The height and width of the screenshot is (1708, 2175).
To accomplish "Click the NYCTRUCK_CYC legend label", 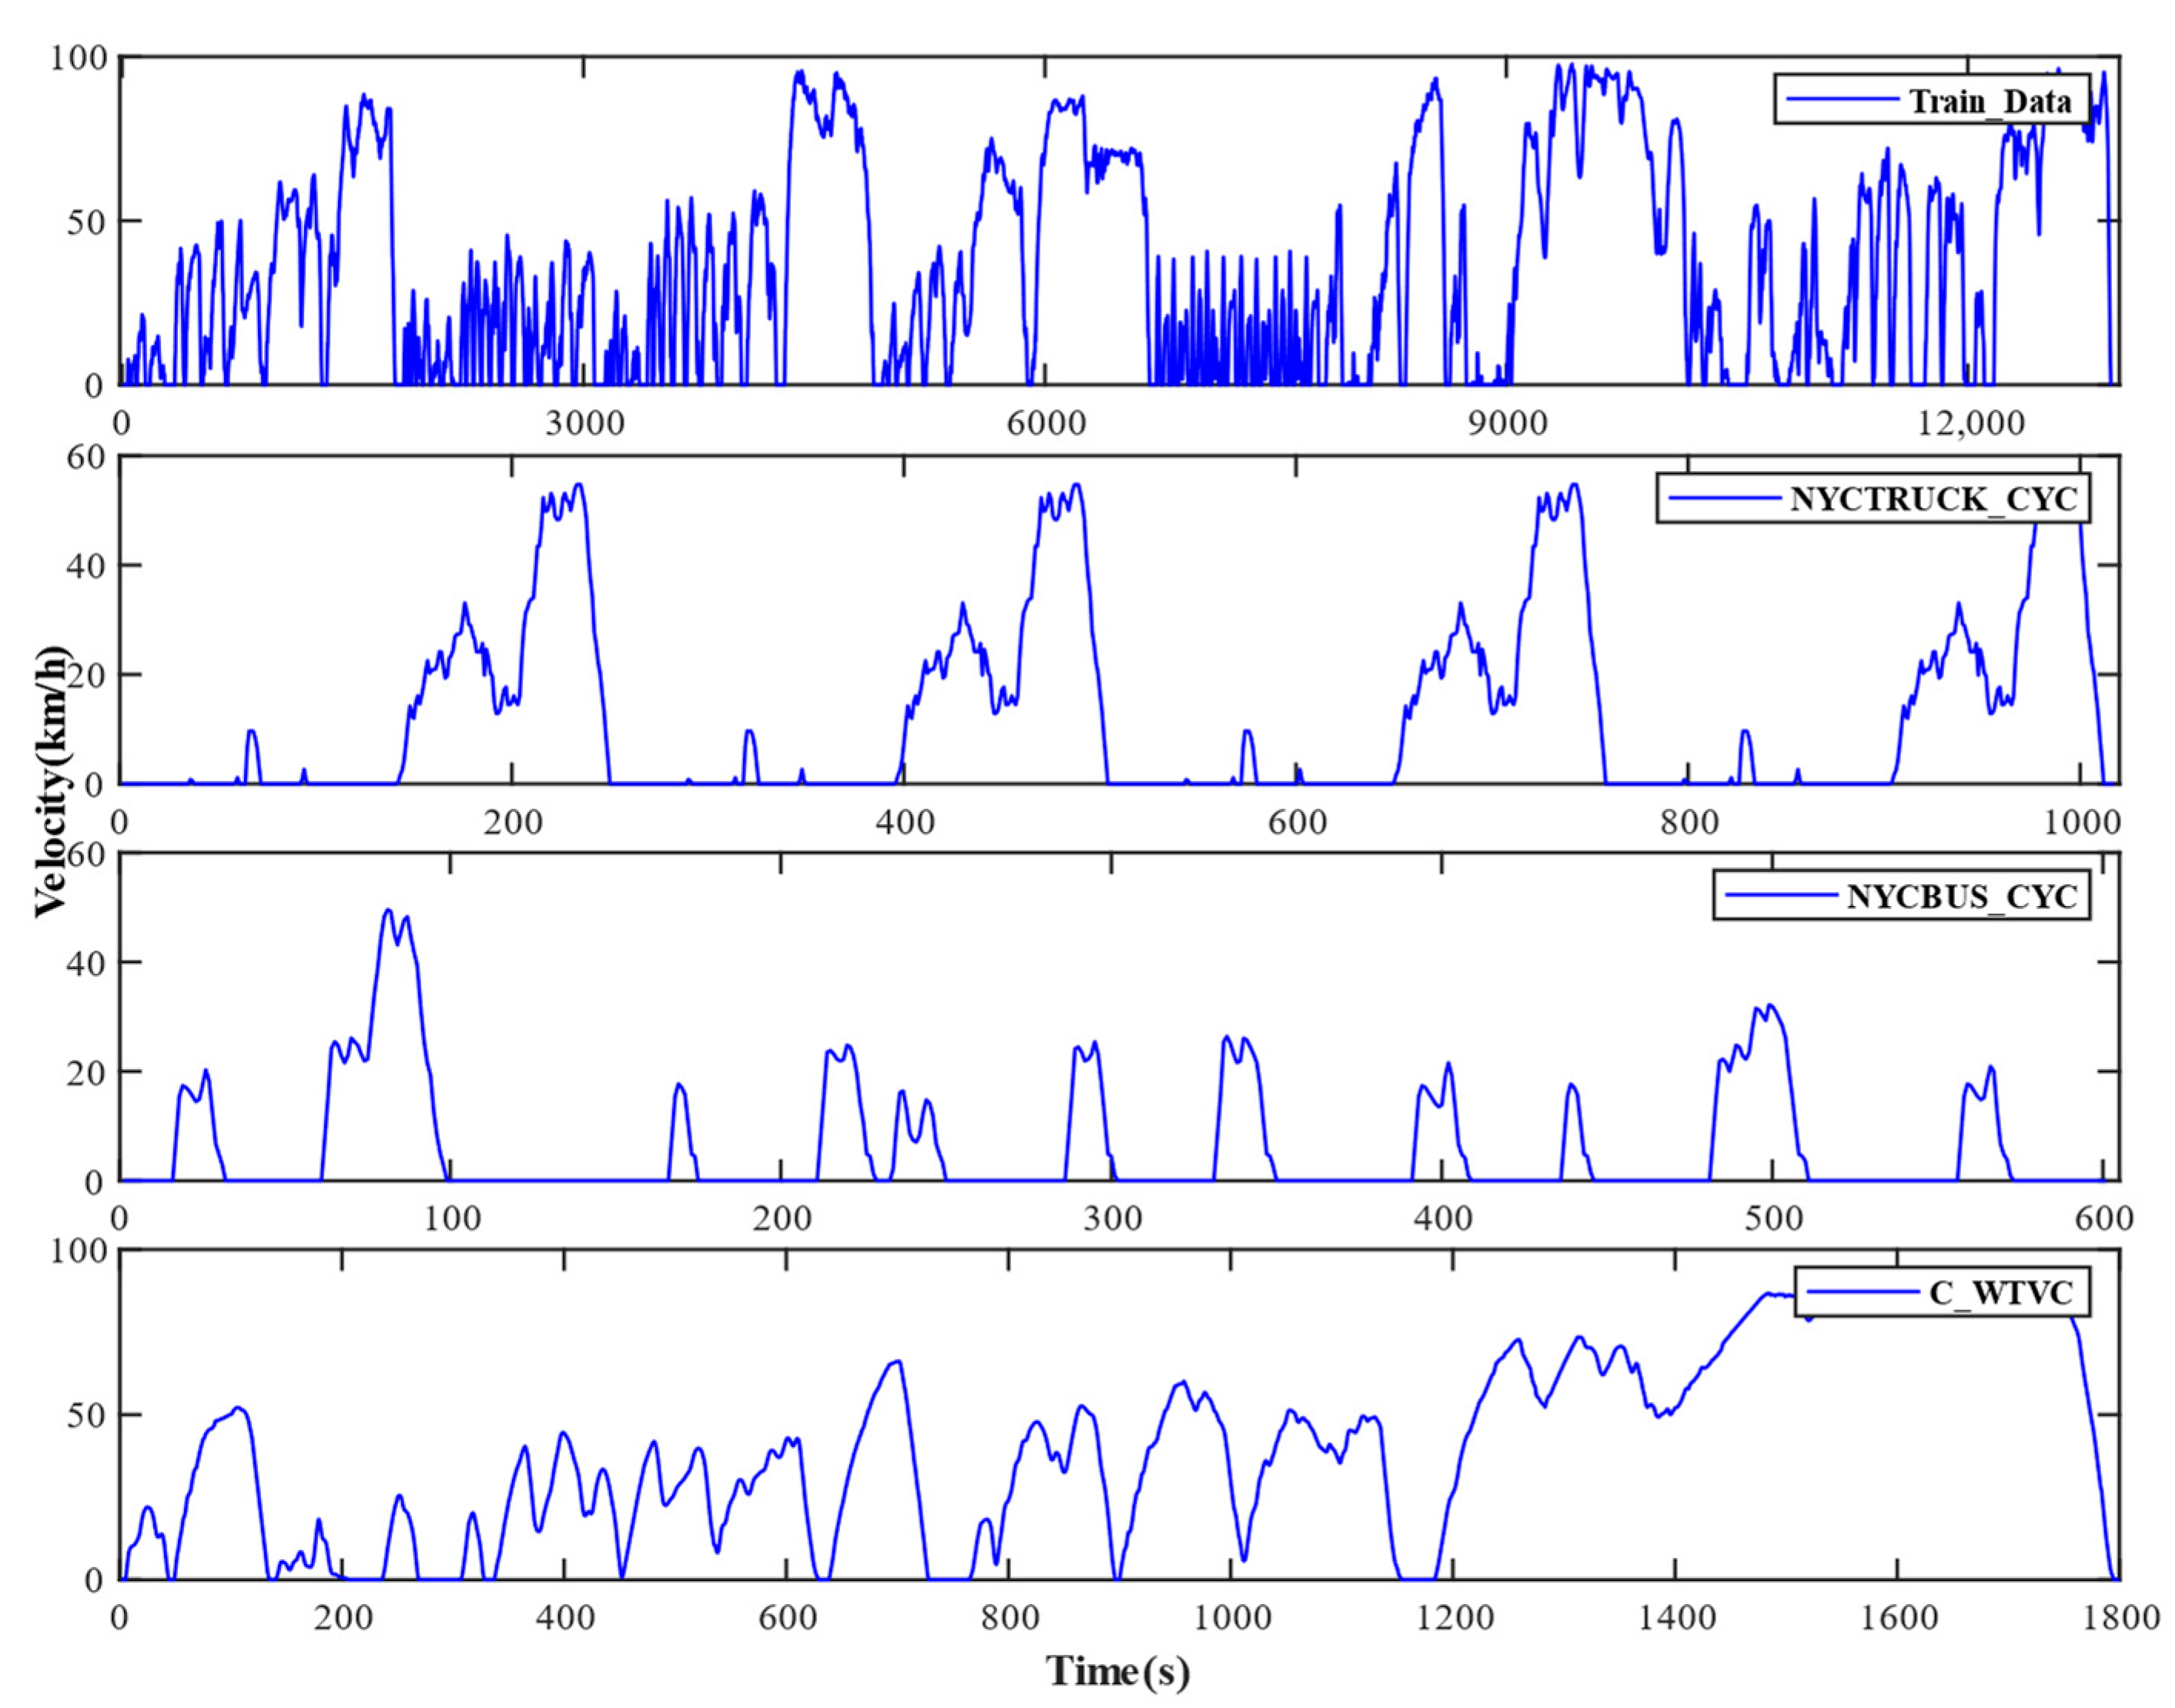I will coord(1933,498).
